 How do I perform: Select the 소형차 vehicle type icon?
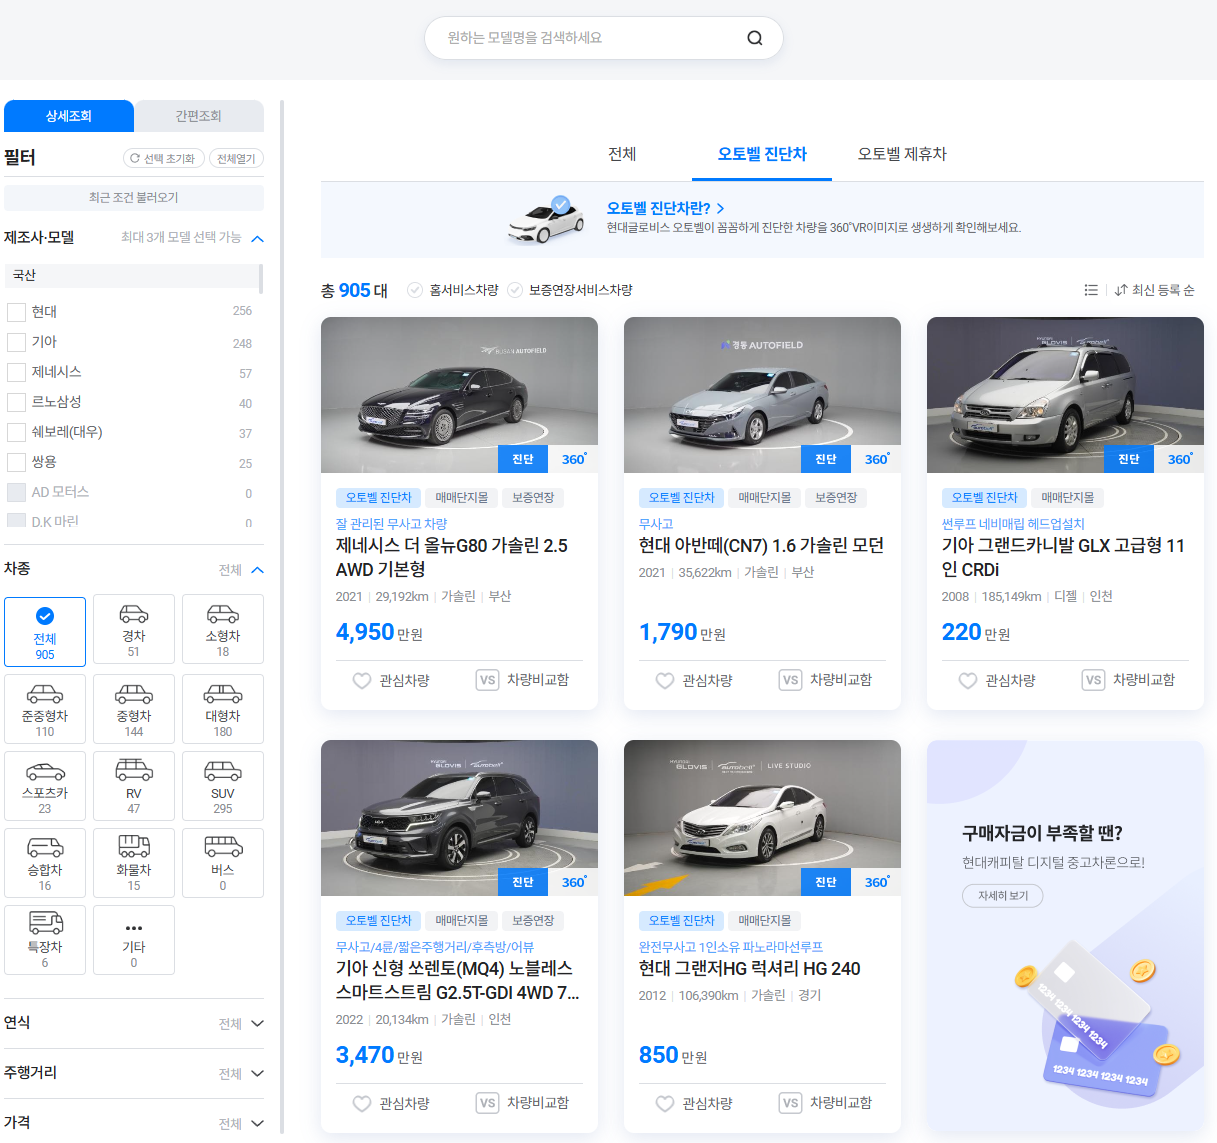click(223, 629)
